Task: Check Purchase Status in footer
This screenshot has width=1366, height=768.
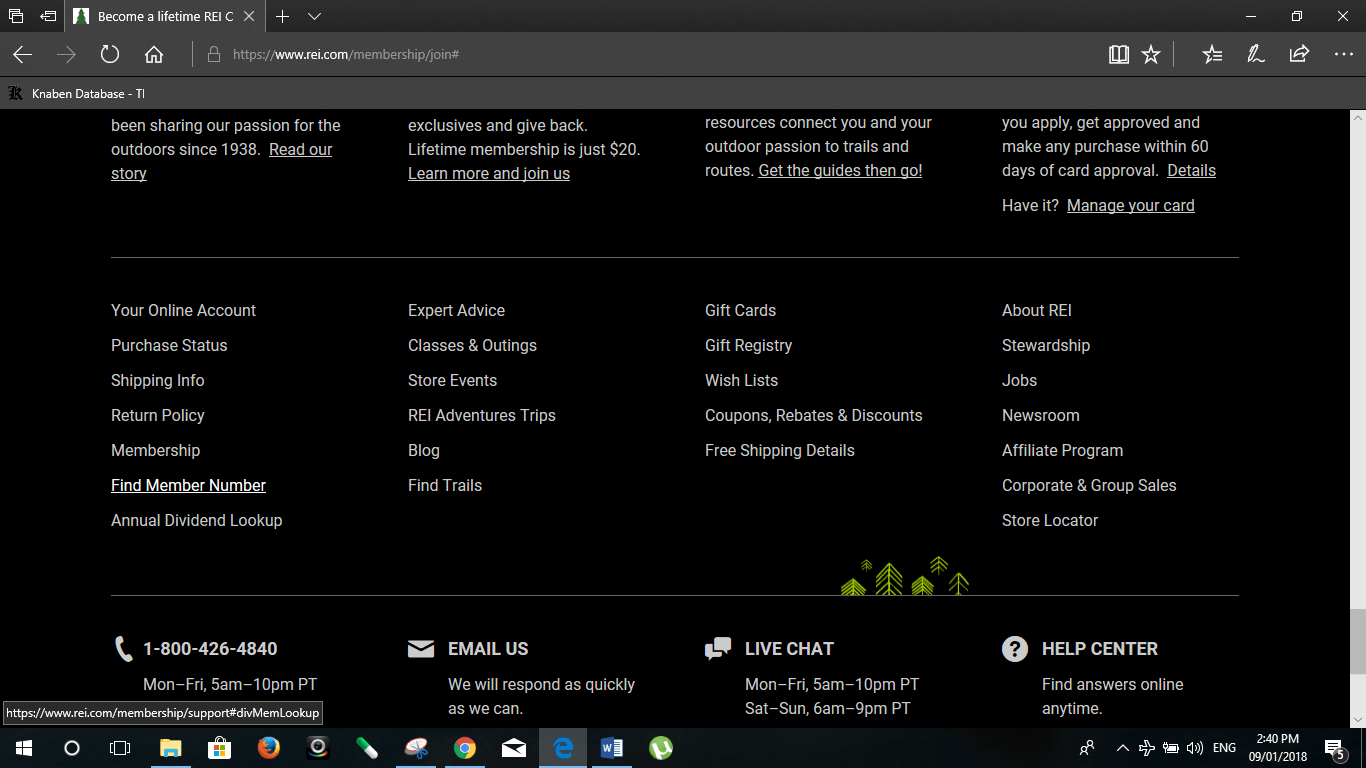Action: pyautogui.click(x=169, y=345)
